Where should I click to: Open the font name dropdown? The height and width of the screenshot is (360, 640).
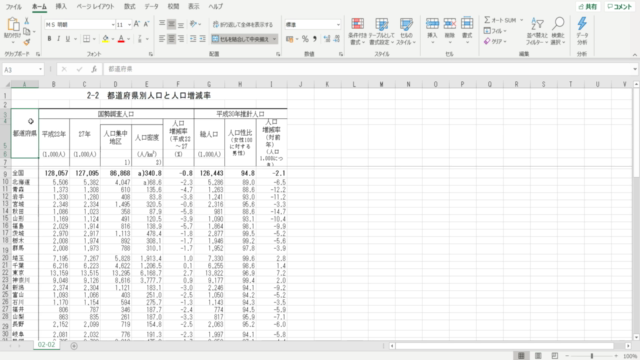(x=113, y=25)
